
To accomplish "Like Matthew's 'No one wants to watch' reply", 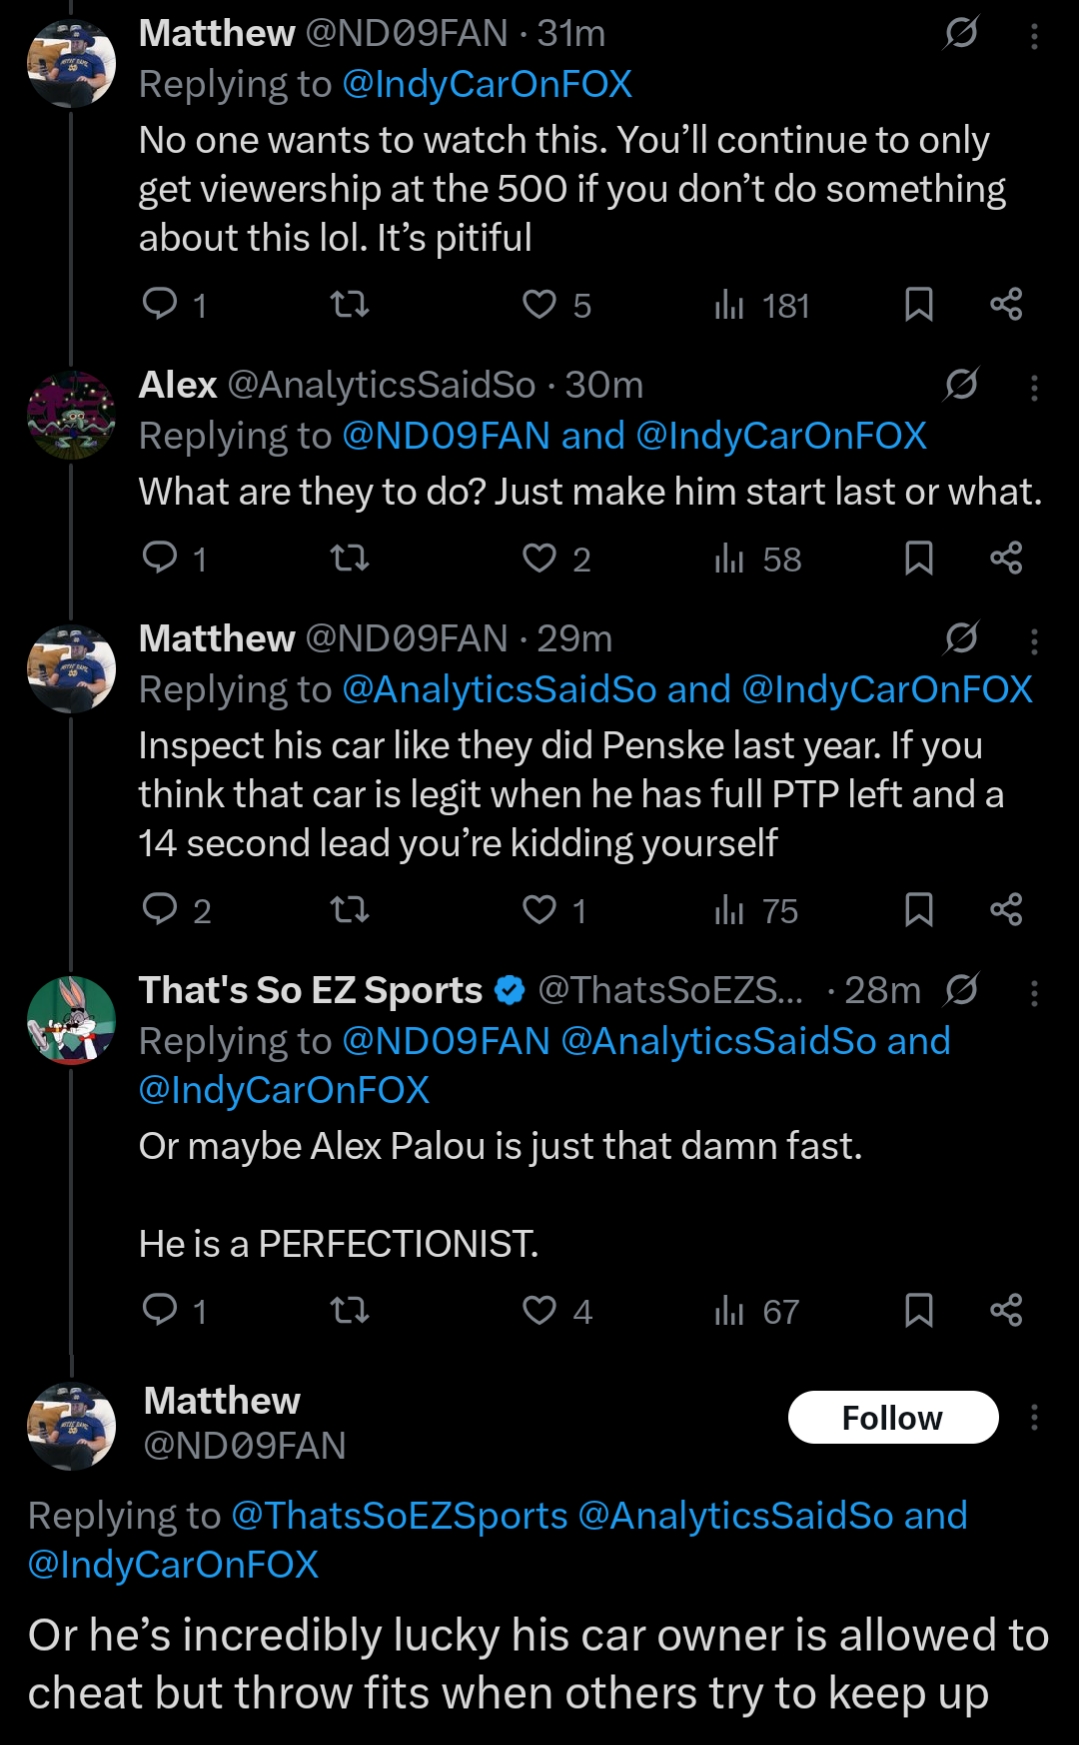I will (540, 304).
